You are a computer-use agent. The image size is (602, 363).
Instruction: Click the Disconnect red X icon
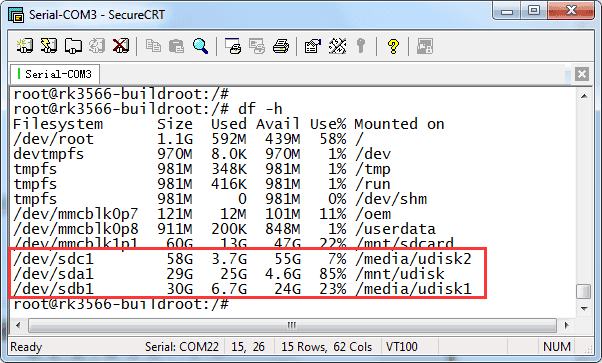[121, 46]
